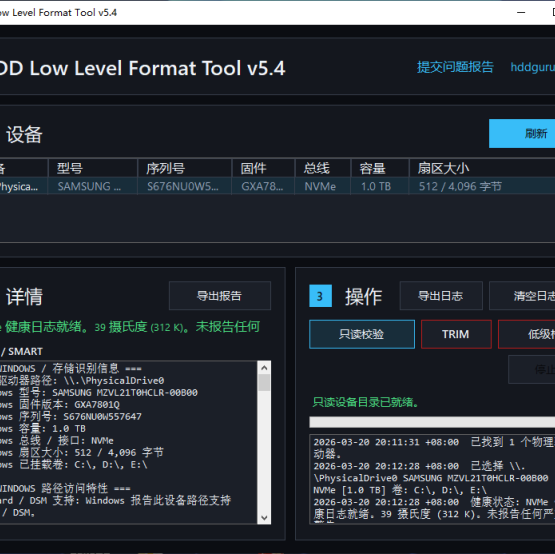Click the 序列号 column header
Screen dimensions: 555x554
(185, 168)
